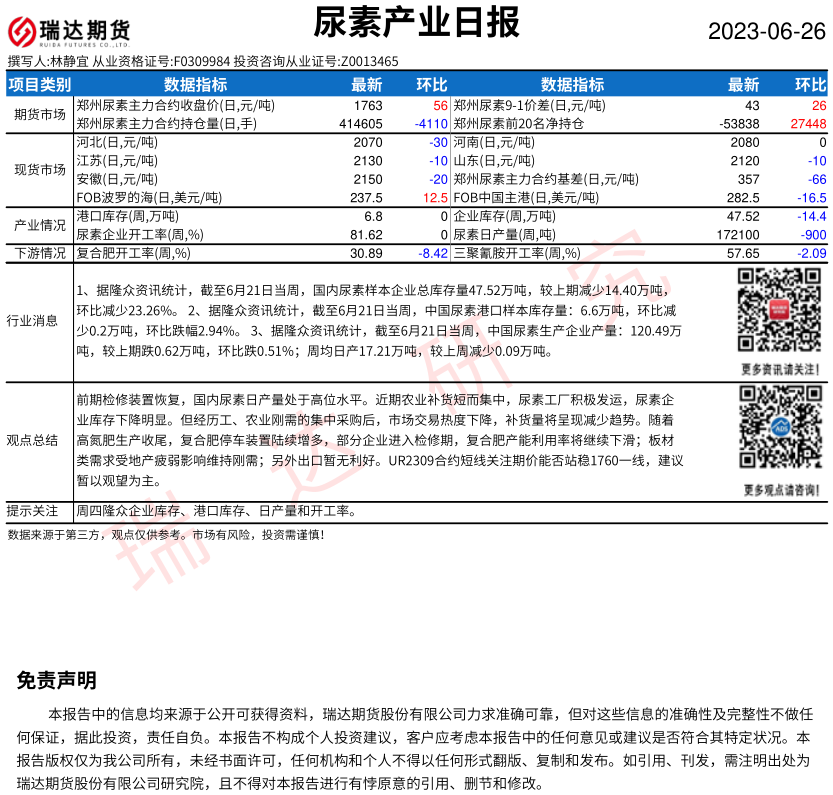
Task: Select the 产业情况 category cell
Action: [x=40, y=225]
